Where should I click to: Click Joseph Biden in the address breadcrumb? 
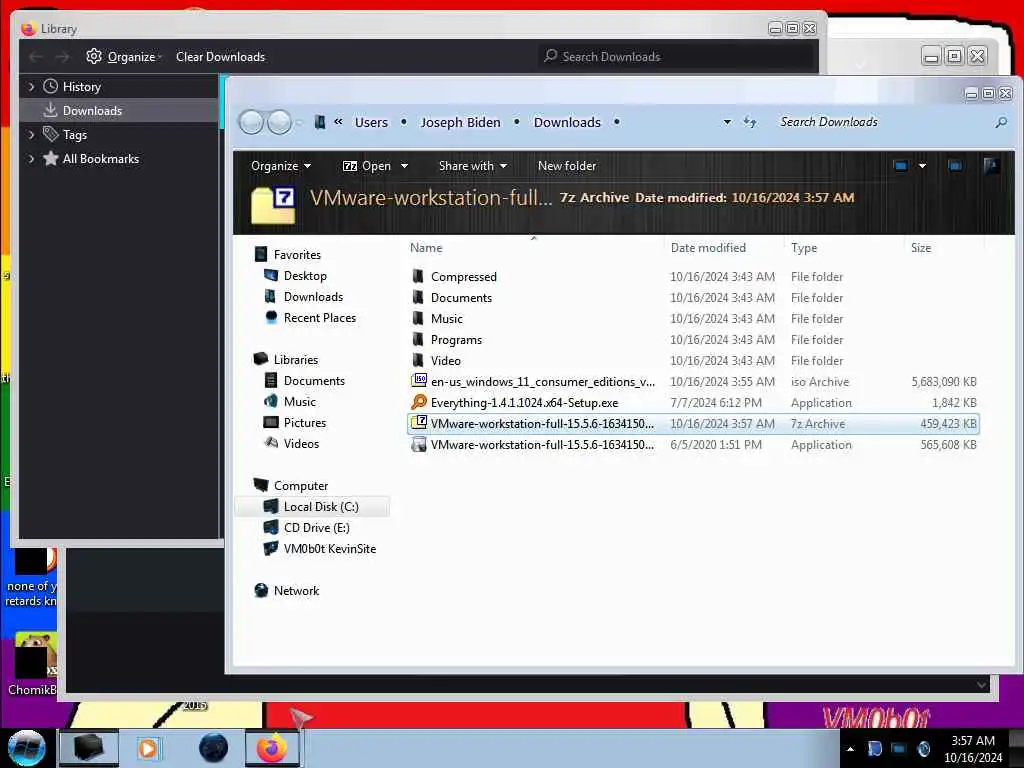[460, 122]
